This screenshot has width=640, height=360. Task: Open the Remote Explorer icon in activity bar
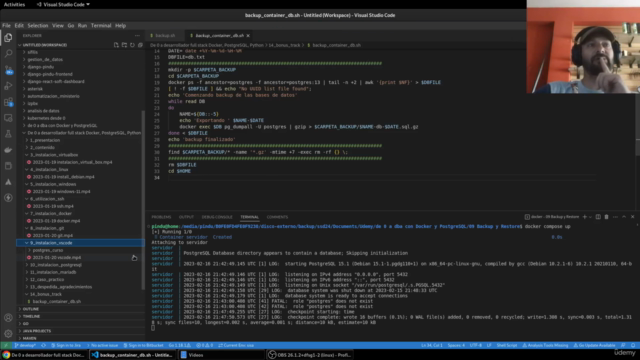(8, 118)
